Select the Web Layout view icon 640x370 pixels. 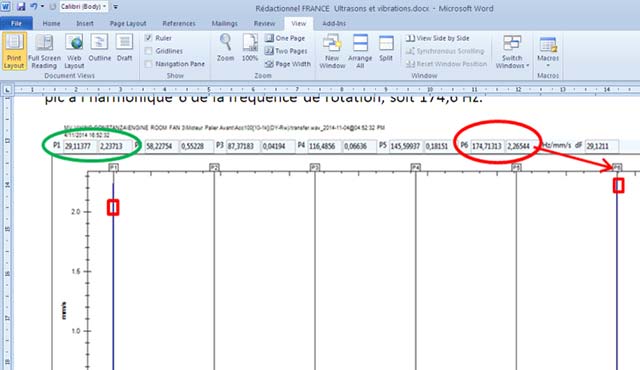[x=74, y=51]
